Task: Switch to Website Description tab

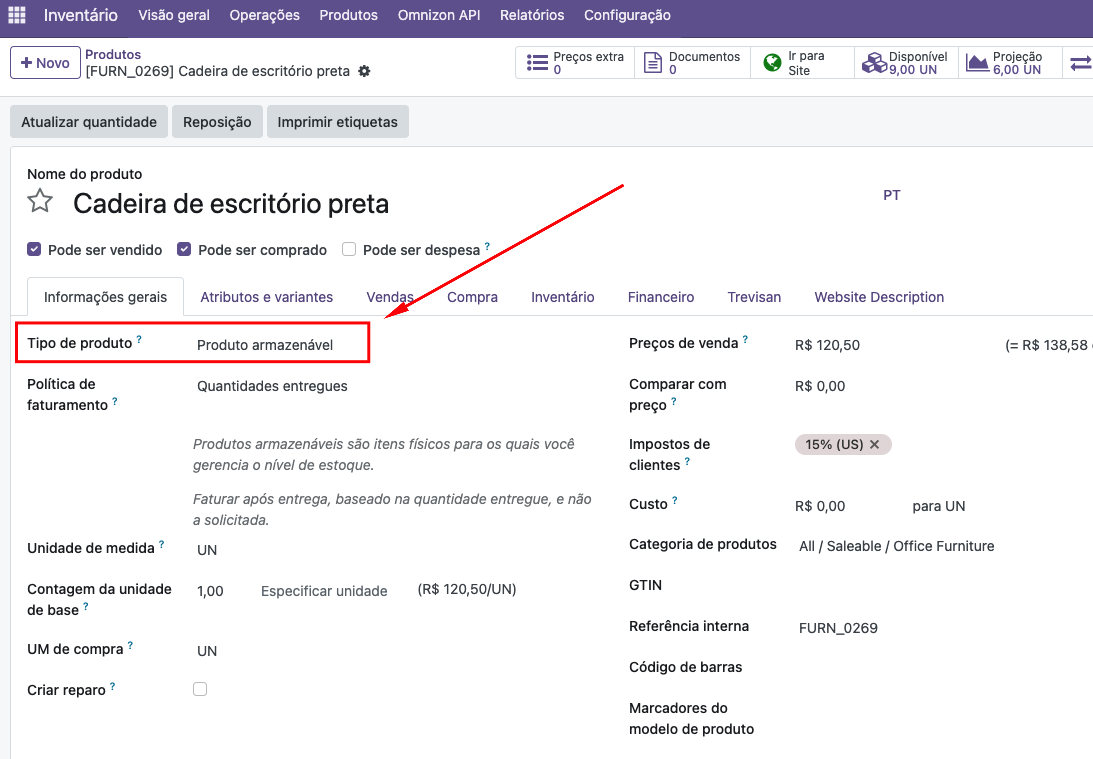Action: (879, 297)
